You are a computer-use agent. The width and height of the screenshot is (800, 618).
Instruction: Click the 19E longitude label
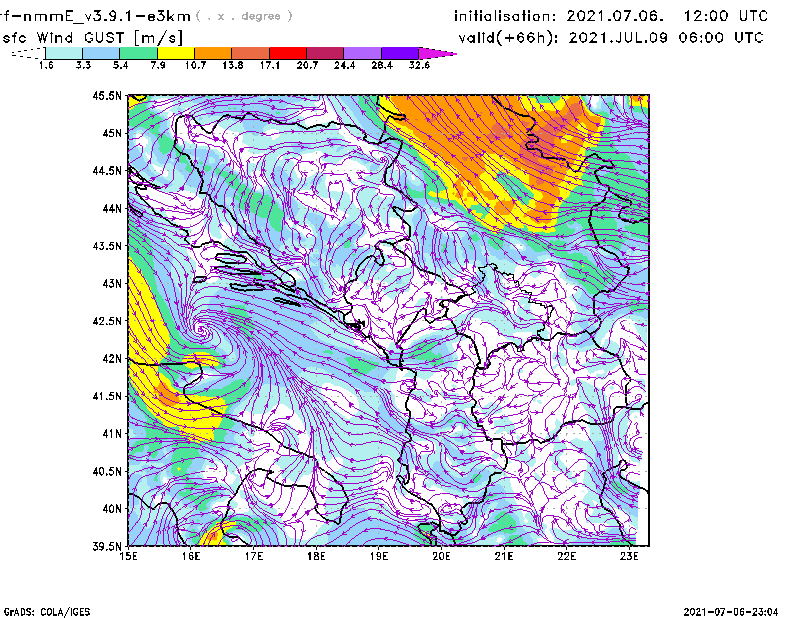tap(379, 556)
